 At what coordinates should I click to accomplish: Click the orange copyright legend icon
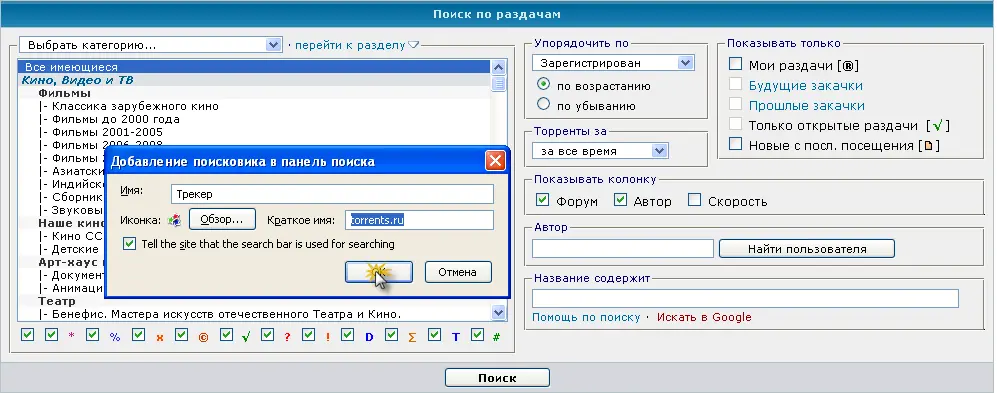point(203,338)
